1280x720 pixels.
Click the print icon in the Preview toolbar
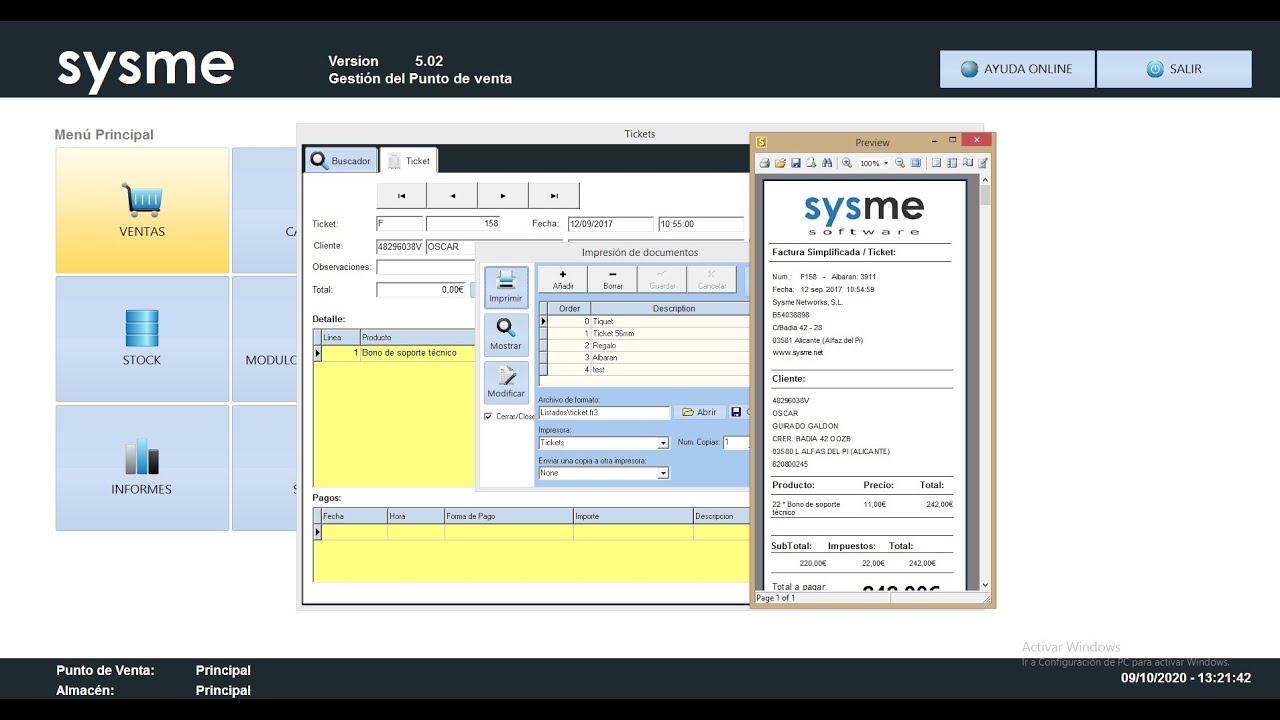click(765, 163)
